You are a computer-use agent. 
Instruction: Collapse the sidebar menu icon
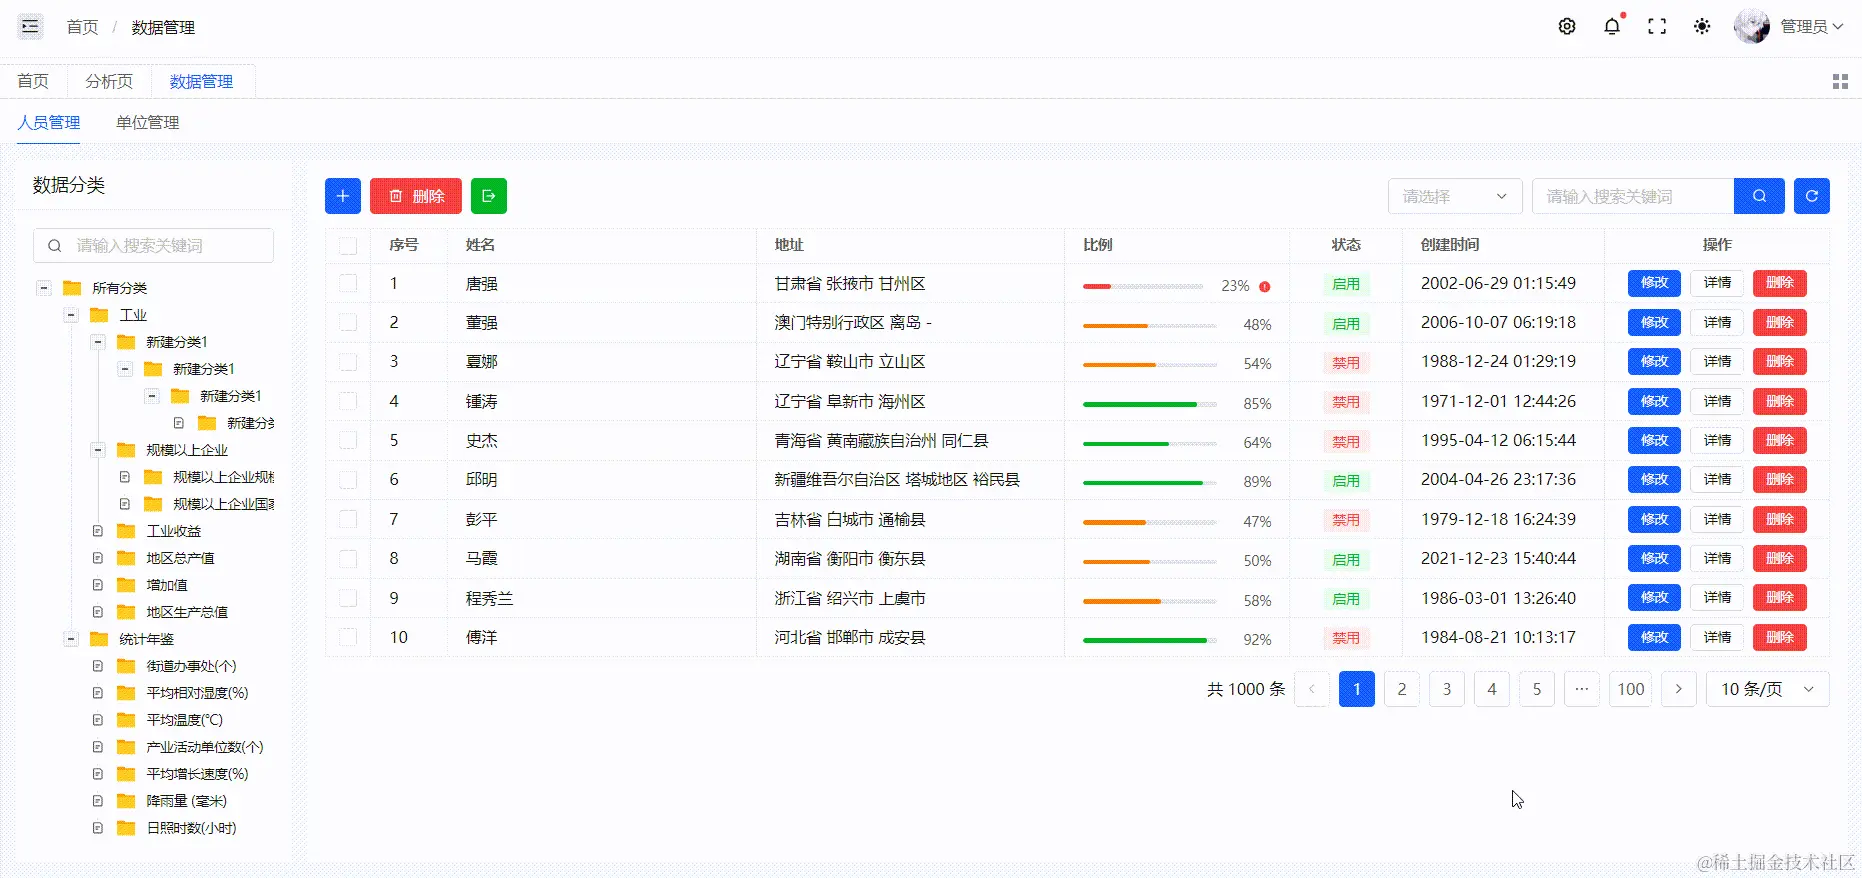pyautogui.click(x=30, y=27)
